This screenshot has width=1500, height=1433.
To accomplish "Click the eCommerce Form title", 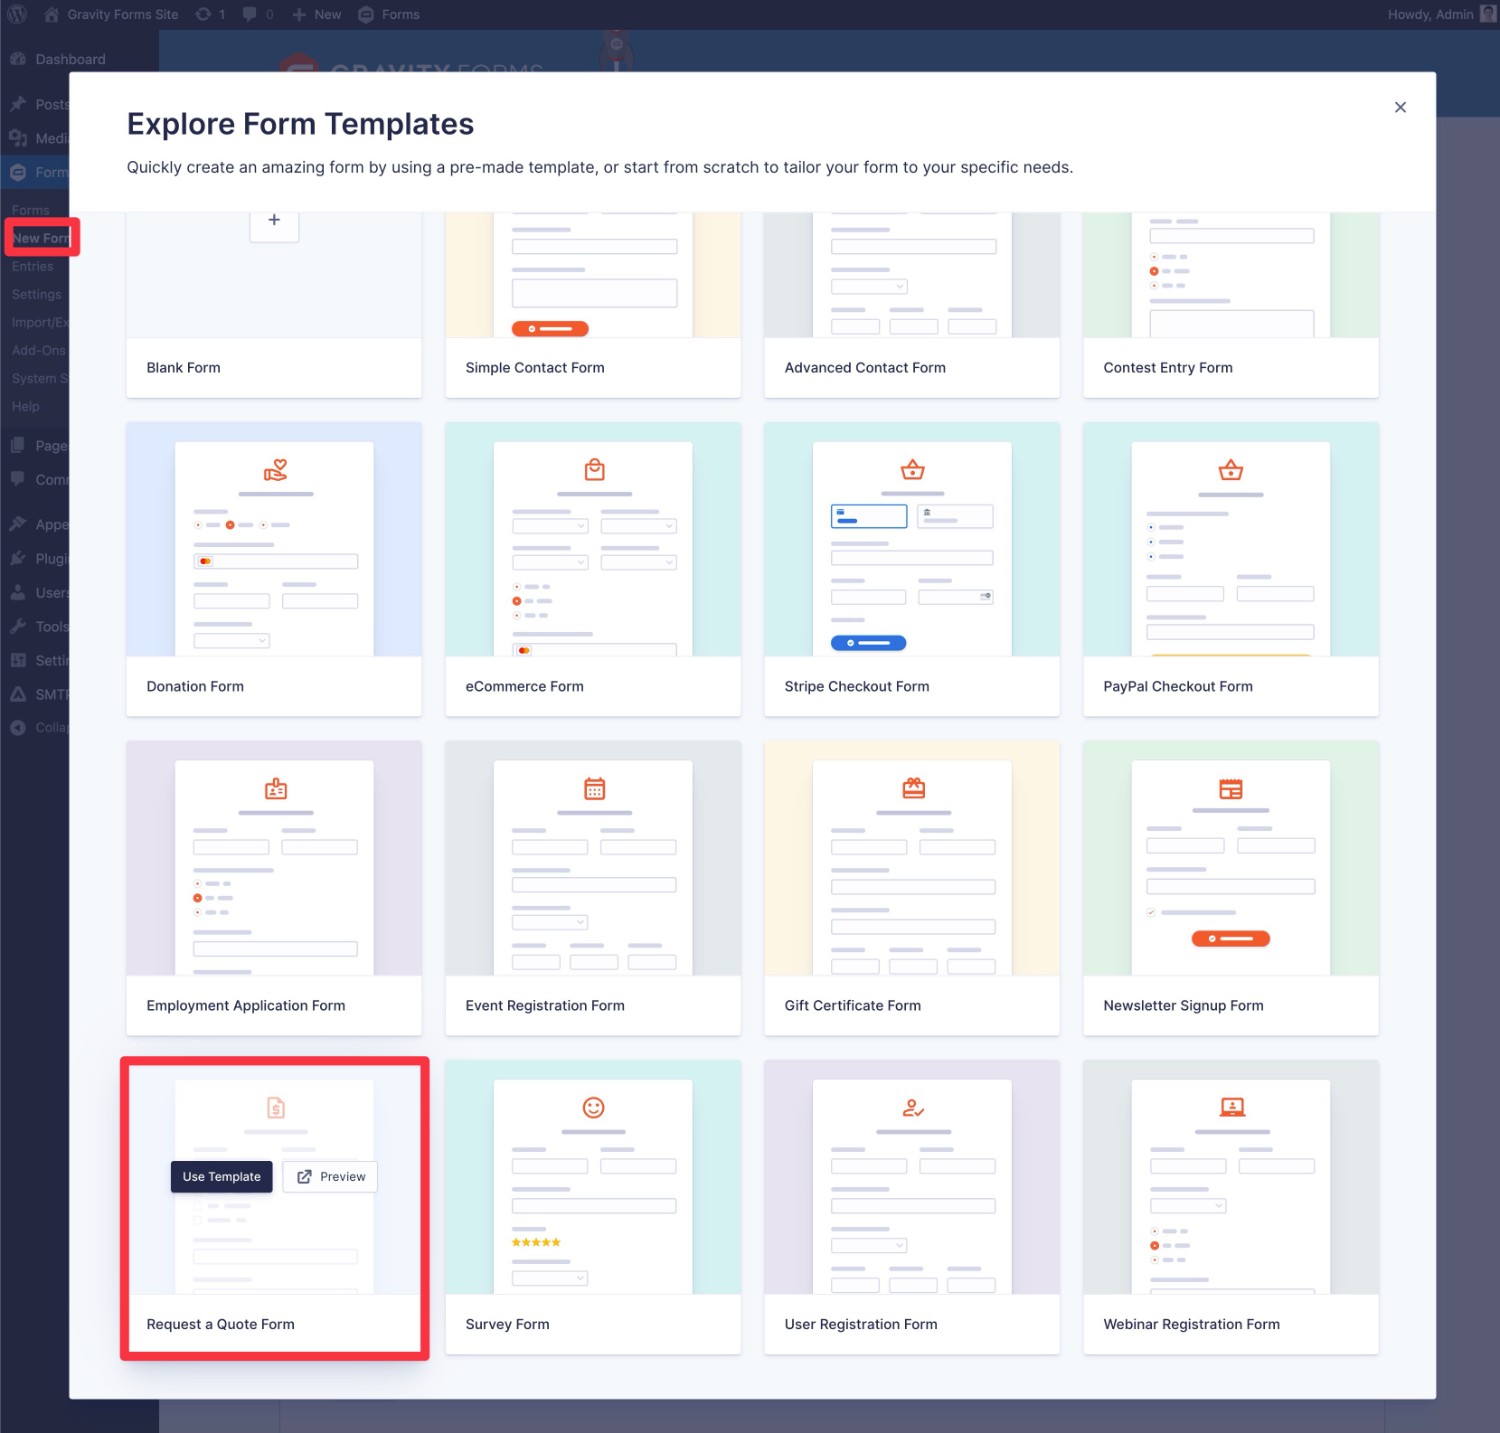I will (524, 686).
